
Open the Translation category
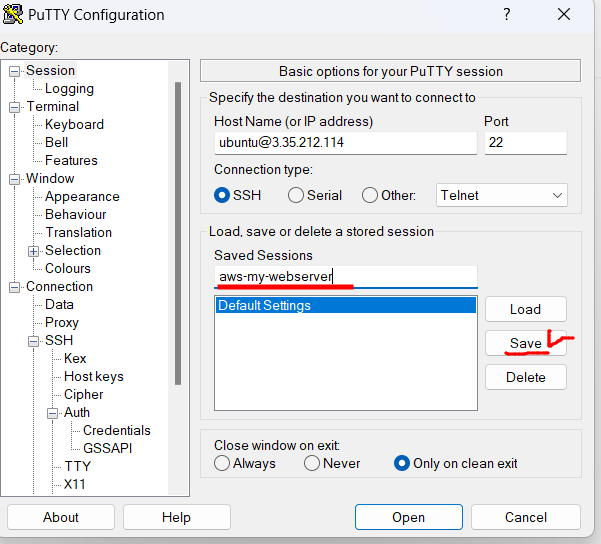coord(79,233)
